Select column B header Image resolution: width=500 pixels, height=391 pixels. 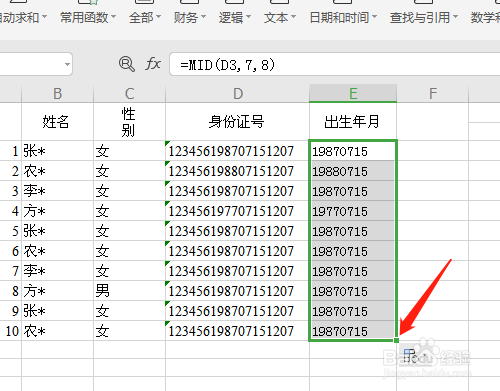58,93
